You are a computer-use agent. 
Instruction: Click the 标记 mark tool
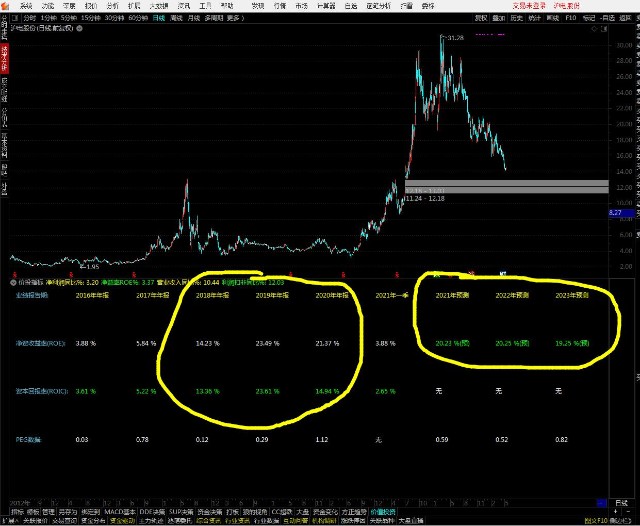click(x=588, y=18)
